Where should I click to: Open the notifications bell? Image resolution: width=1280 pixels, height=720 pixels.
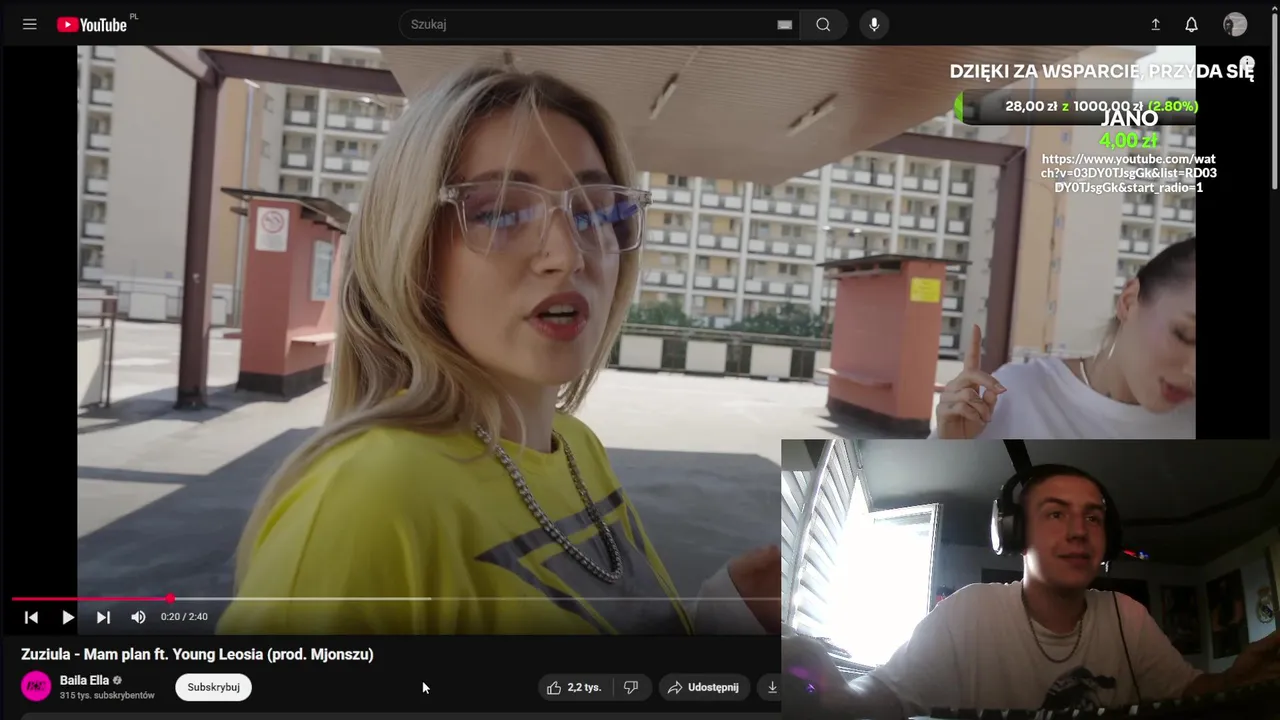[x=1191, y=25]
